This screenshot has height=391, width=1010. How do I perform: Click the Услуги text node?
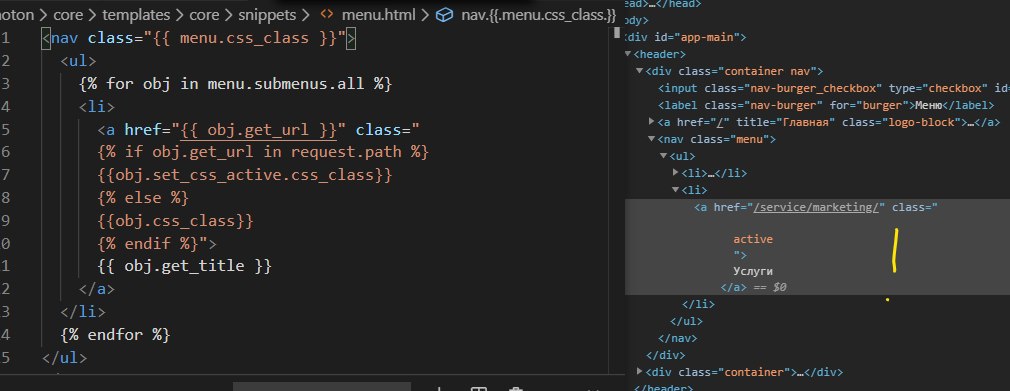point(753,271)
